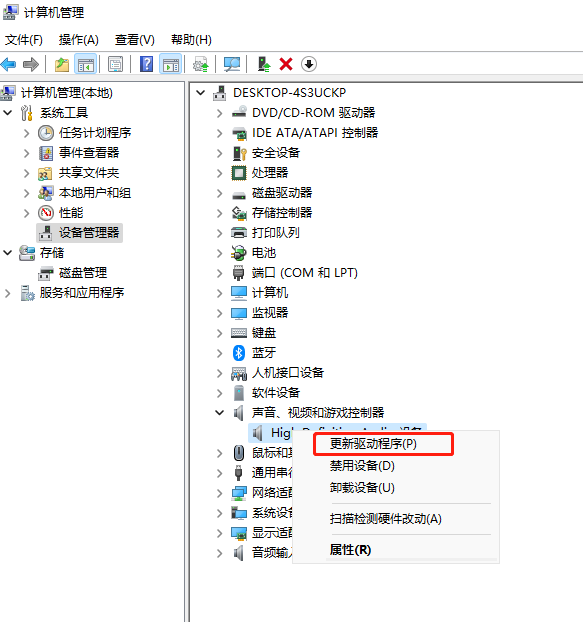Choose 扫描检测硬件改动(A) from context menu
This screenshot has height=622, width=583.
coord(385,518)
